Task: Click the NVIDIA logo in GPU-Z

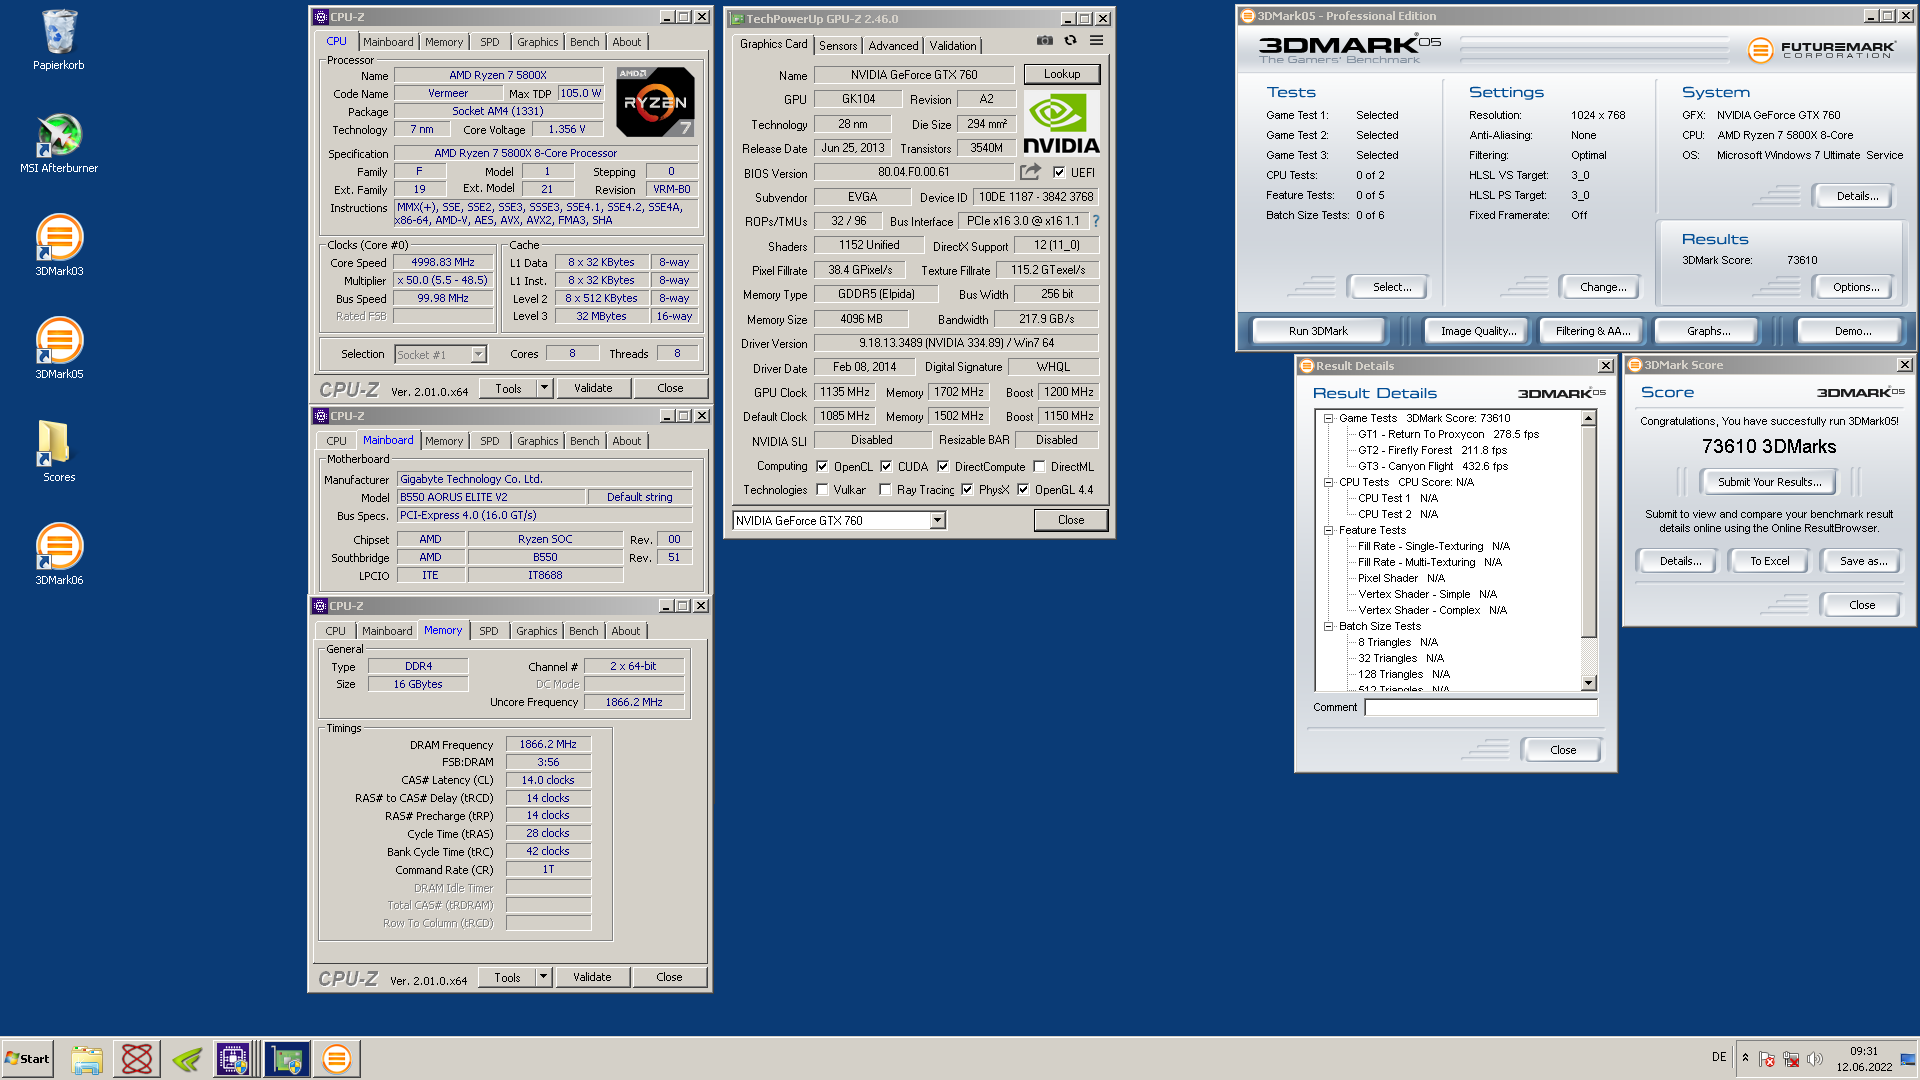Action: point(1061,124)
